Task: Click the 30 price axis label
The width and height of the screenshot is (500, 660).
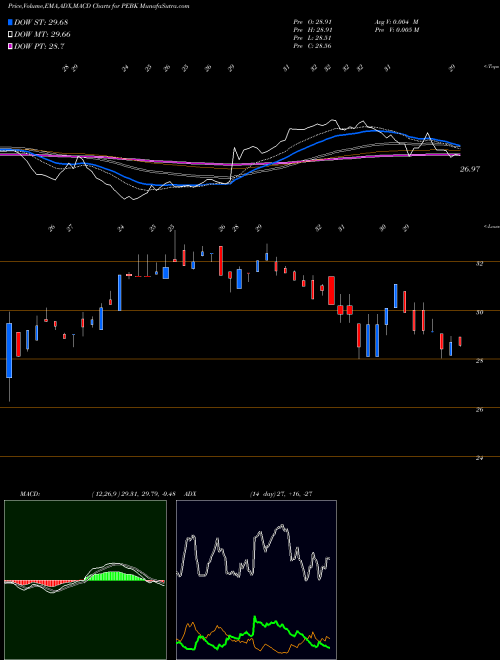Action: [479, 312]
